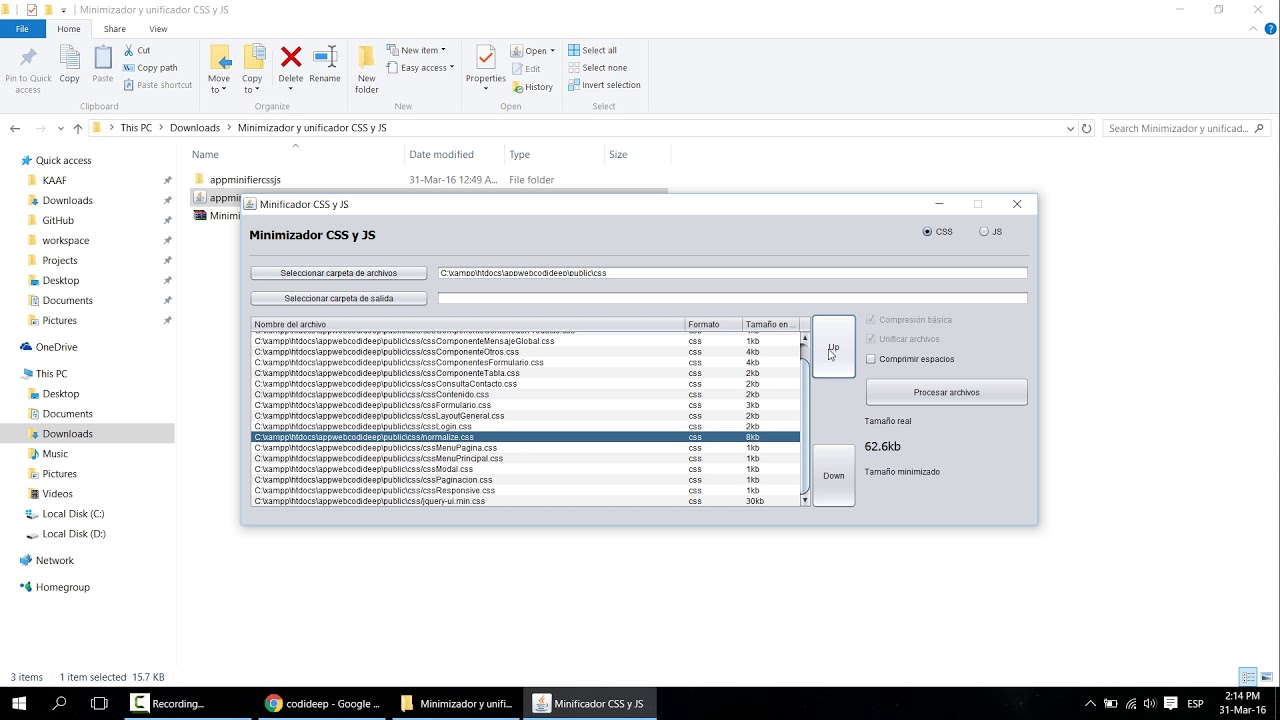Click Seleccionar carpeta de salida button

(339, 298)
